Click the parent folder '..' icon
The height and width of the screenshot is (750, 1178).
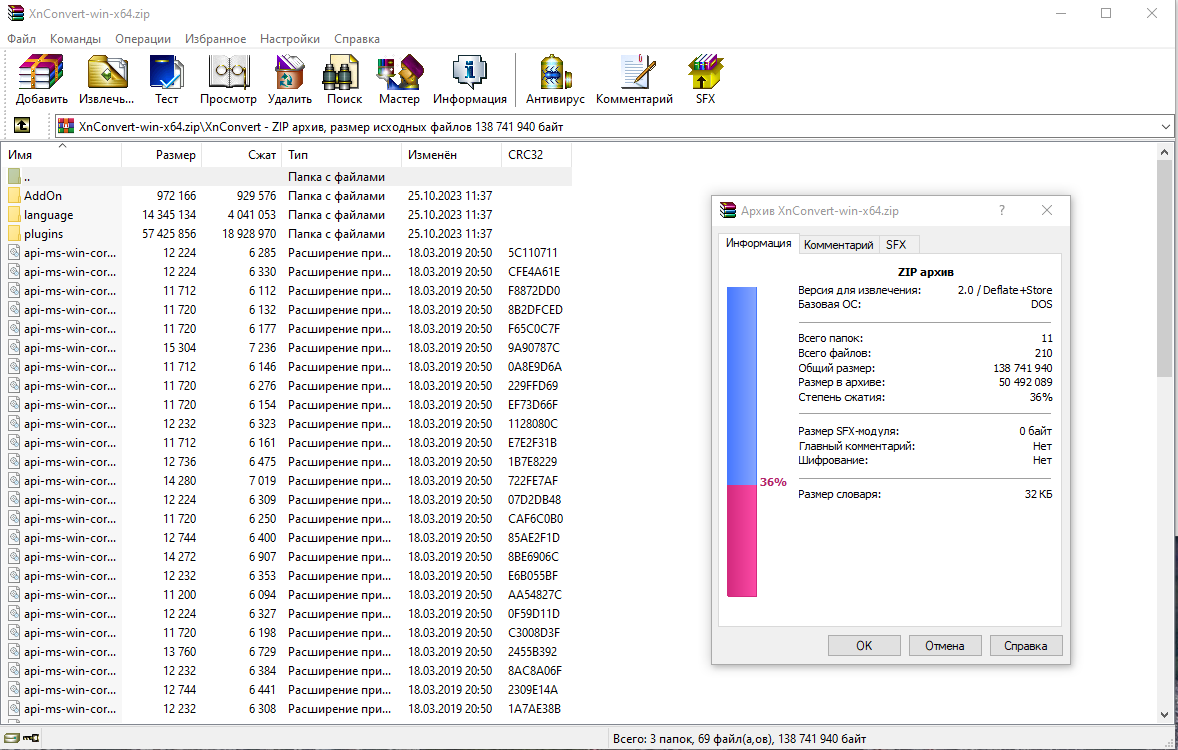tap(14, 177)
